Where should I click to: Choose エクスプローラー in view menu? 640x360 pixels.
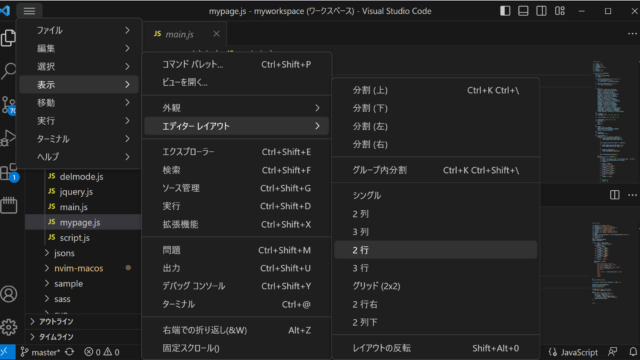(x=237, y=152)
